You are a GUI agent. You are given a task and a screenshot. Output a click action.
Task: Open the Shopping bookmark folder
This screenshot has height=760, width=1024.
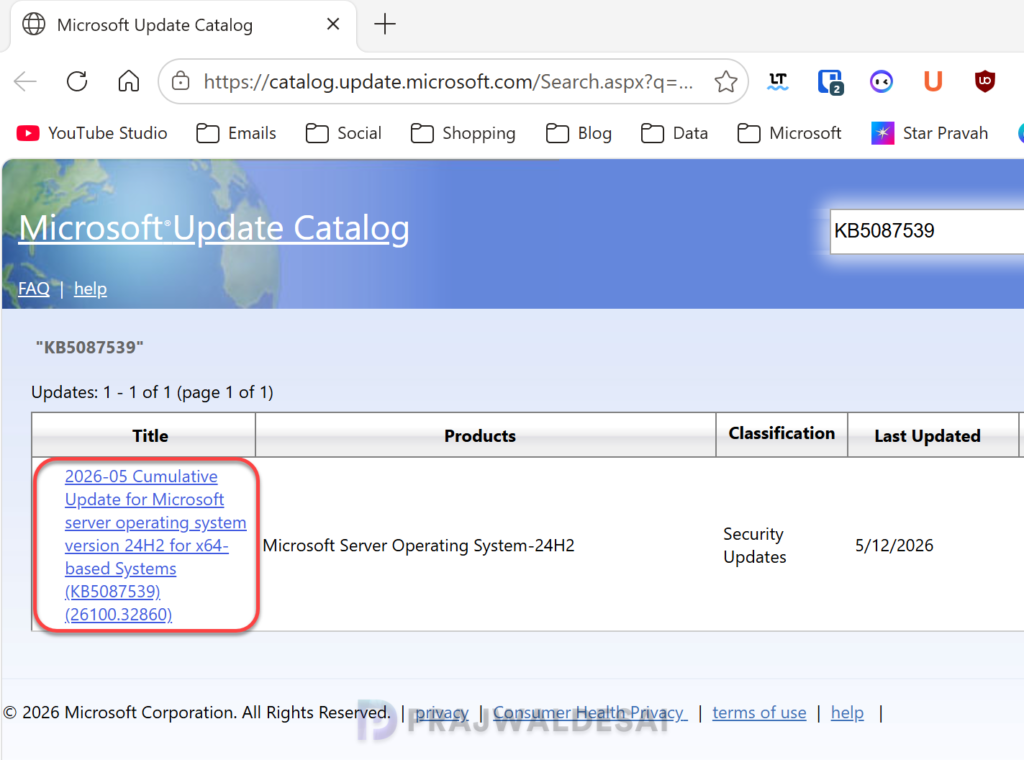[463, 133]
